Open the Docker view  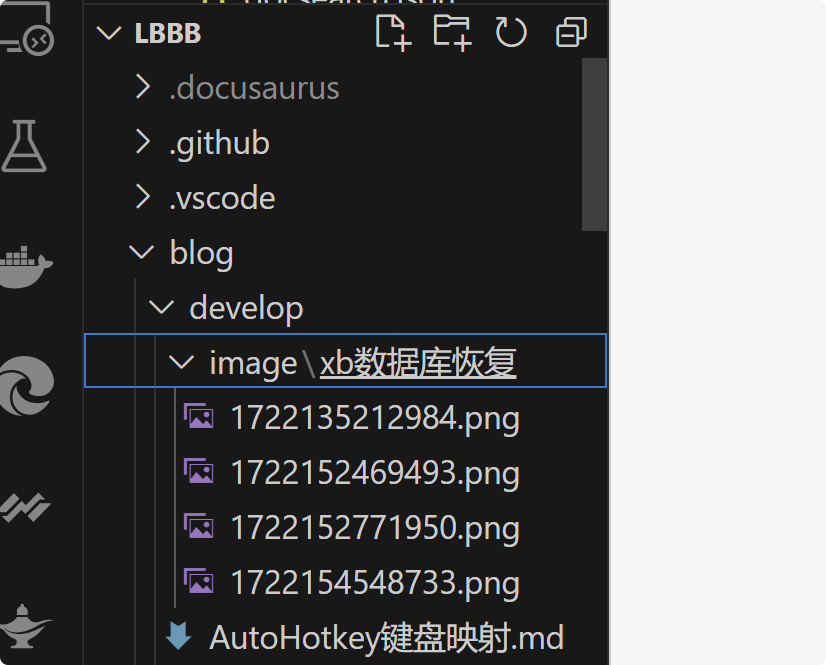[x=25, y=263]
